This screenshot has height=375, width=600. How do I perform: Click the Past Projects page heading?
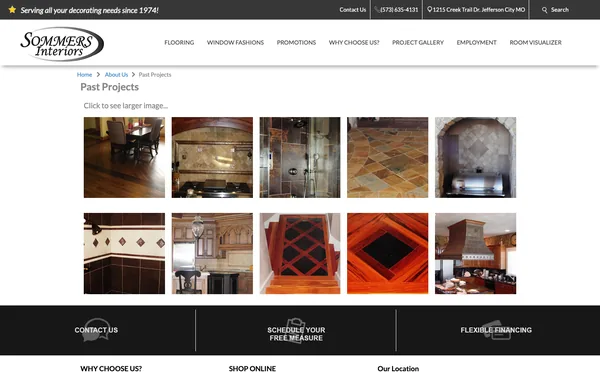[x=109, y=87]
